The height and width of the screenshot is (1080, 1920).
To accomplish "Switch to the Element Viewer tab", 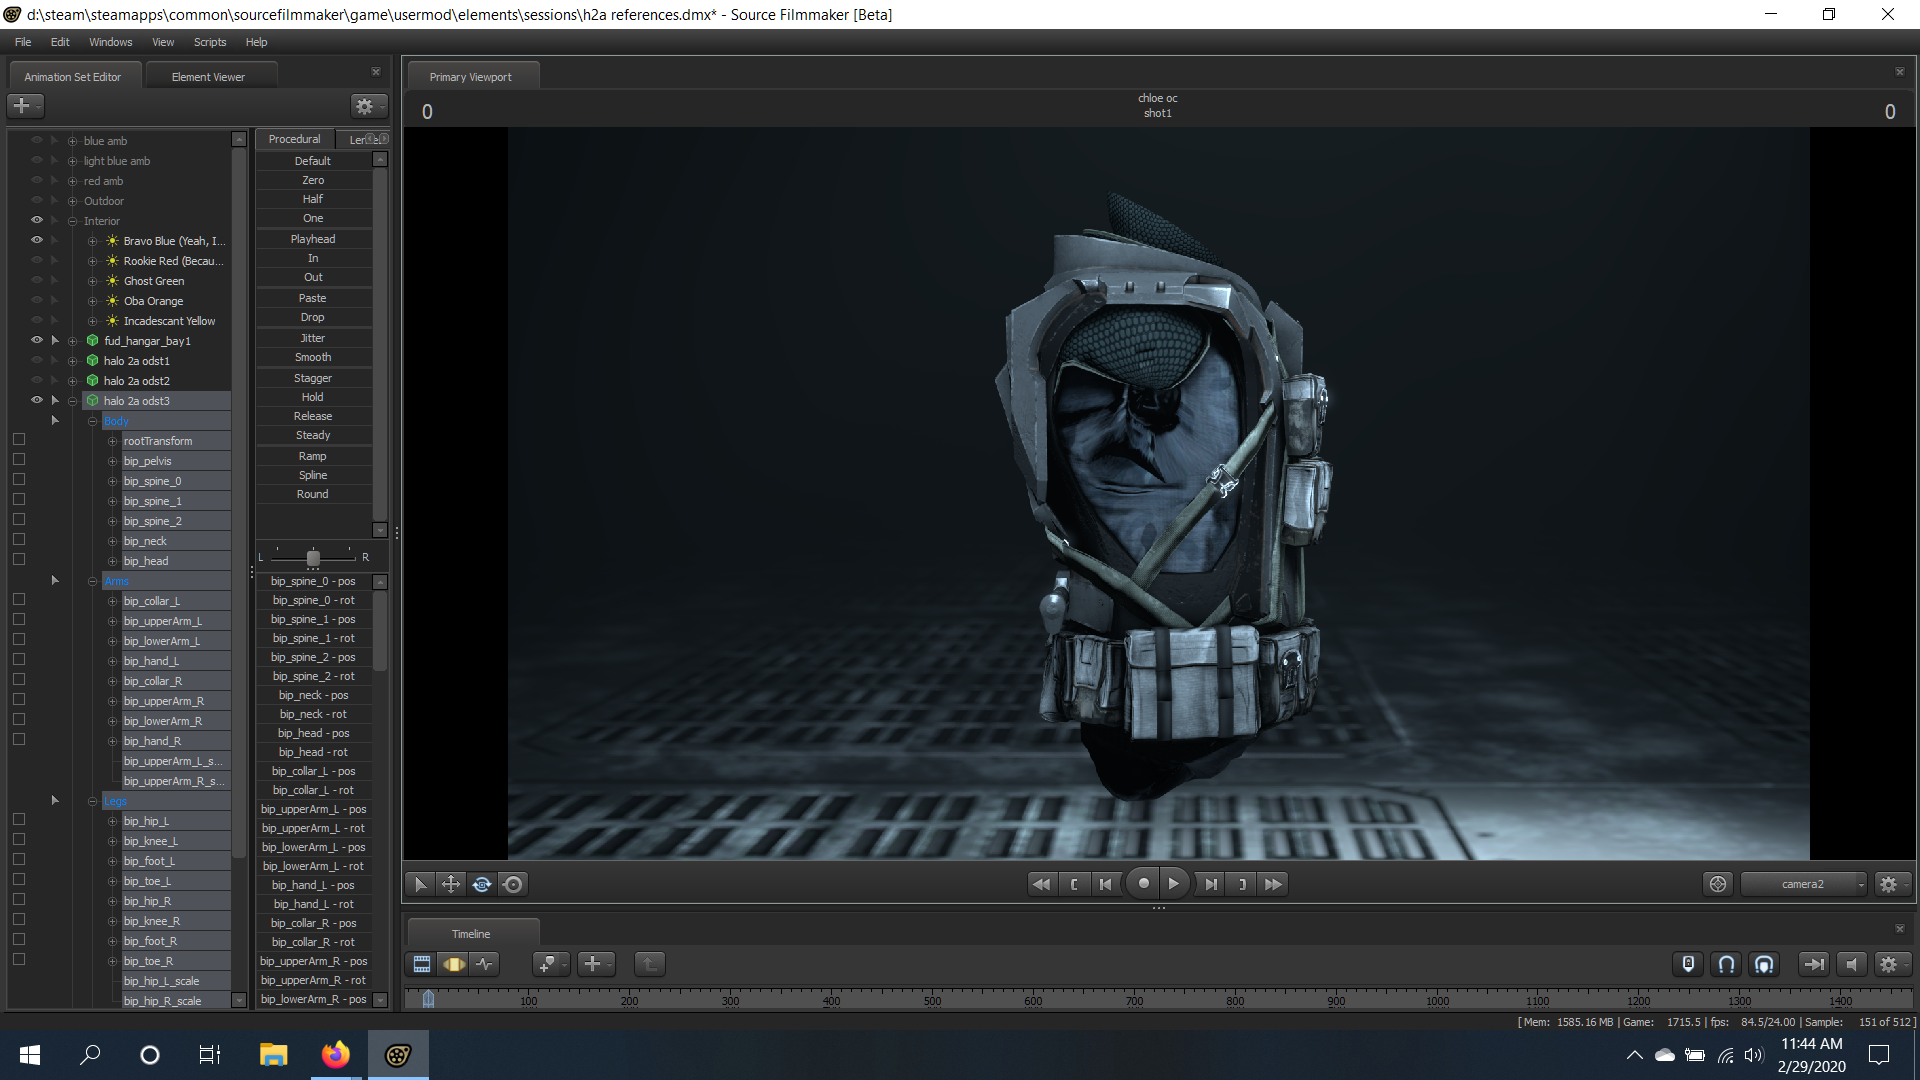I will pyautogui.click(x=208, y=77).
